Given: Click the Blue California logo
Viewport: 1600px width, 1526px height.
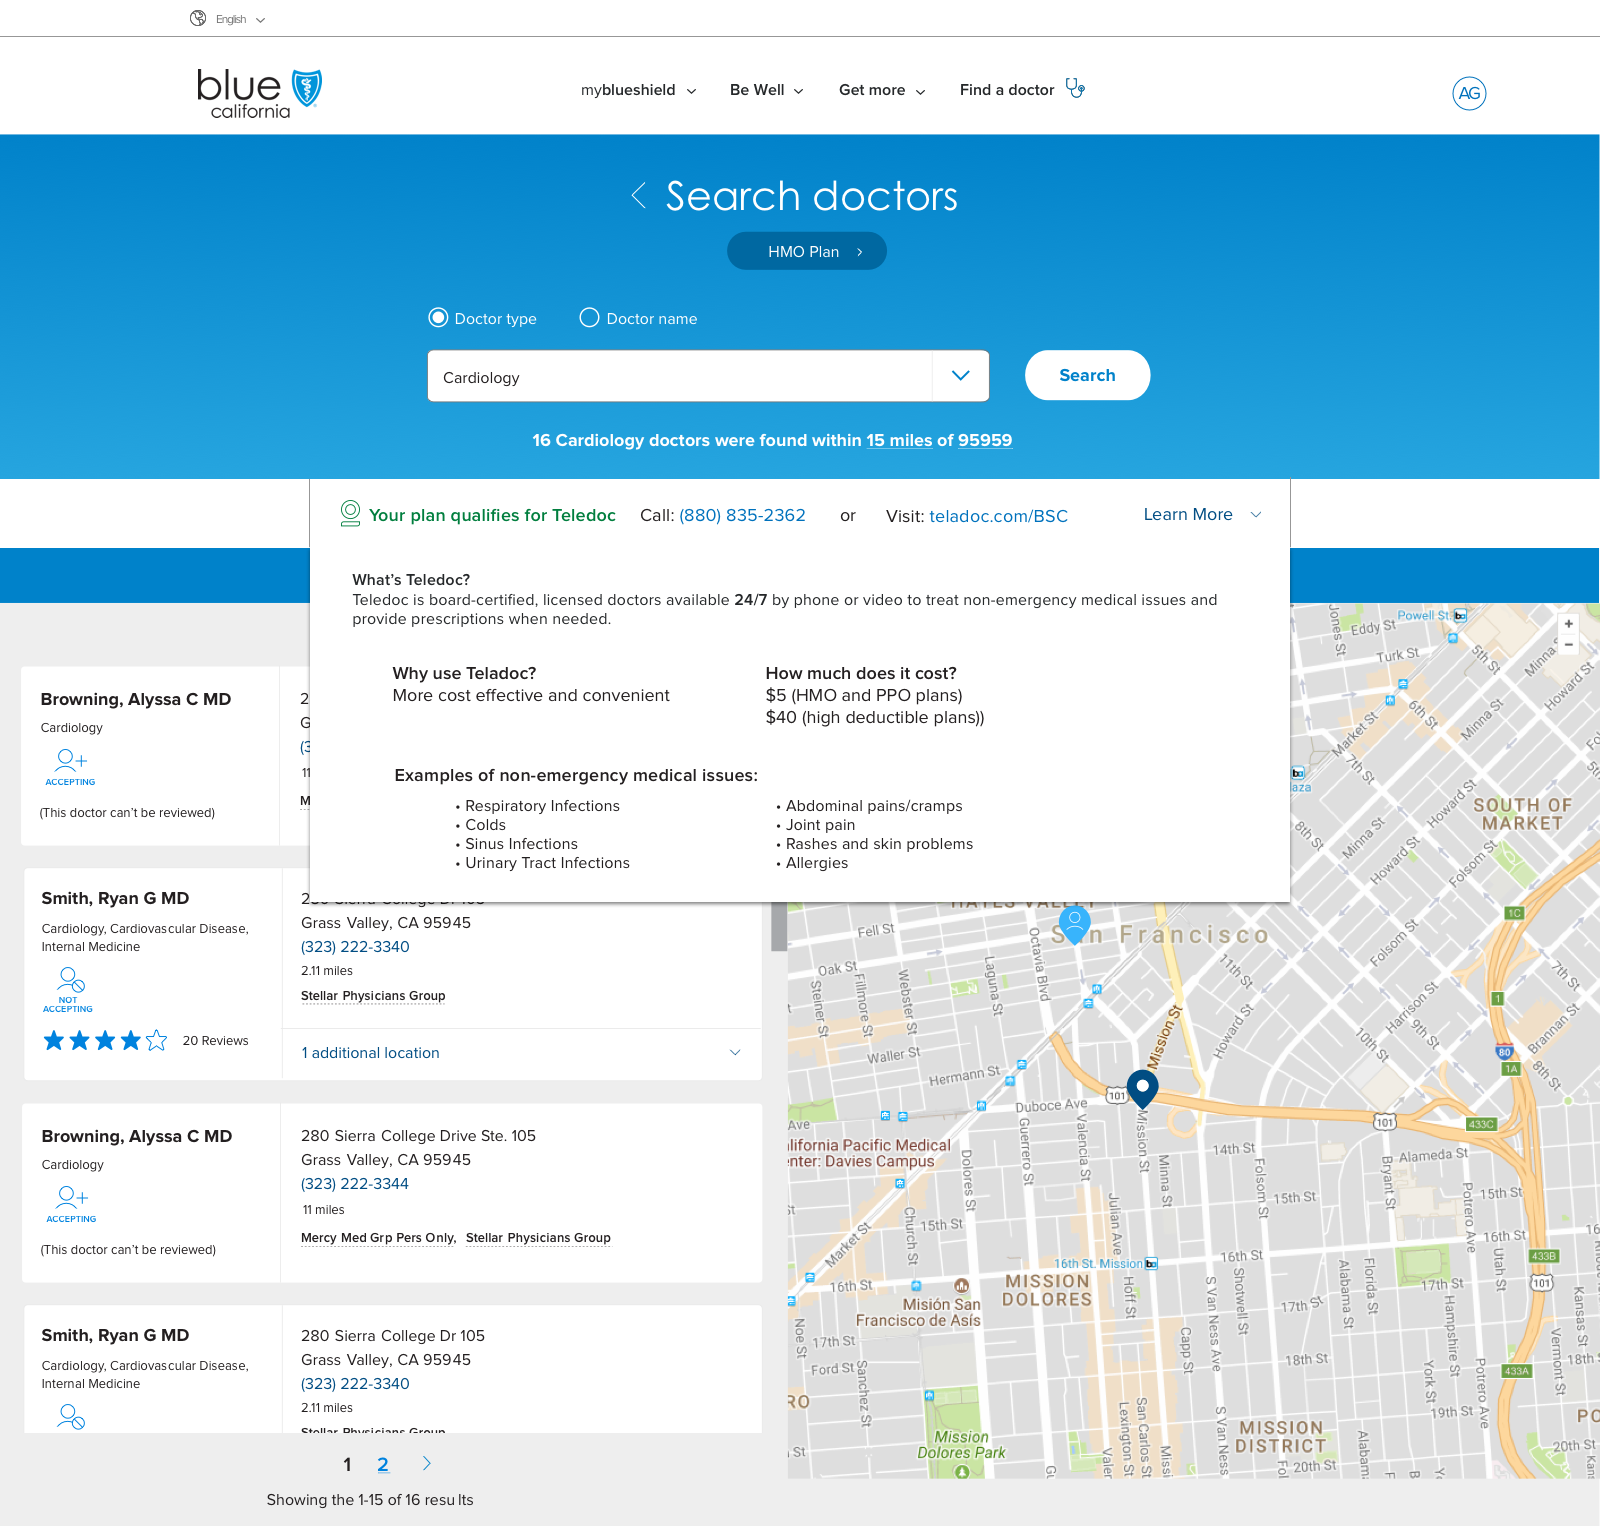Looking at the screenshot, I should point(259,93).
